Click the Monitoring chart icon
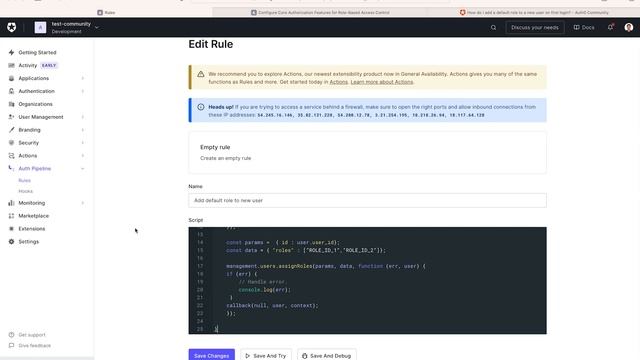The height and width of the screenshot is (360, 640). (11, 203)
